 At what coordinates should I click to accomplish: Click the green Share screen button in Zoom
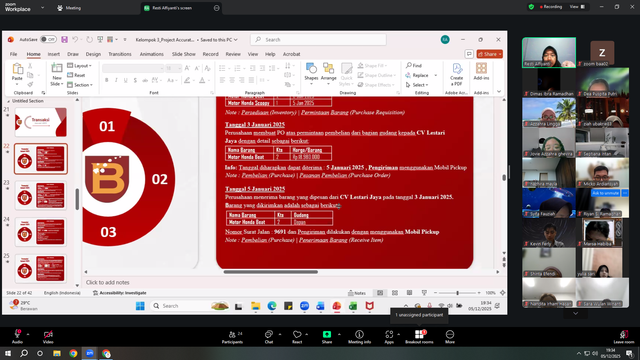pyautogui.click(x=327, y=337)
